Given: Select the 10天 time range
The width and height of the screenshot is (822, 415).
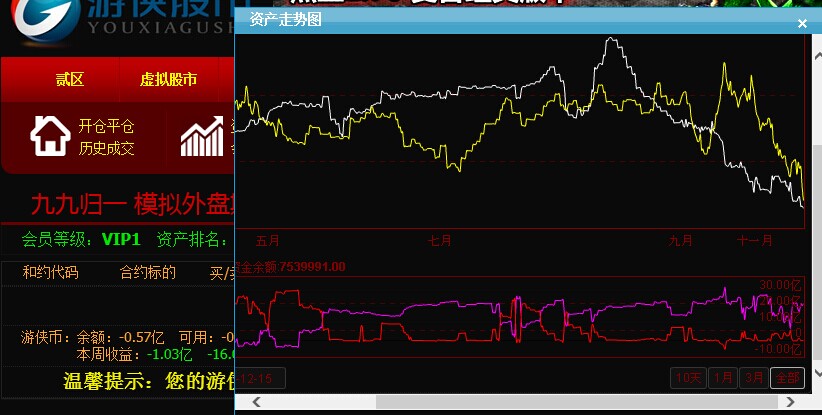Looking at the screenshot, I should [689, 377].
